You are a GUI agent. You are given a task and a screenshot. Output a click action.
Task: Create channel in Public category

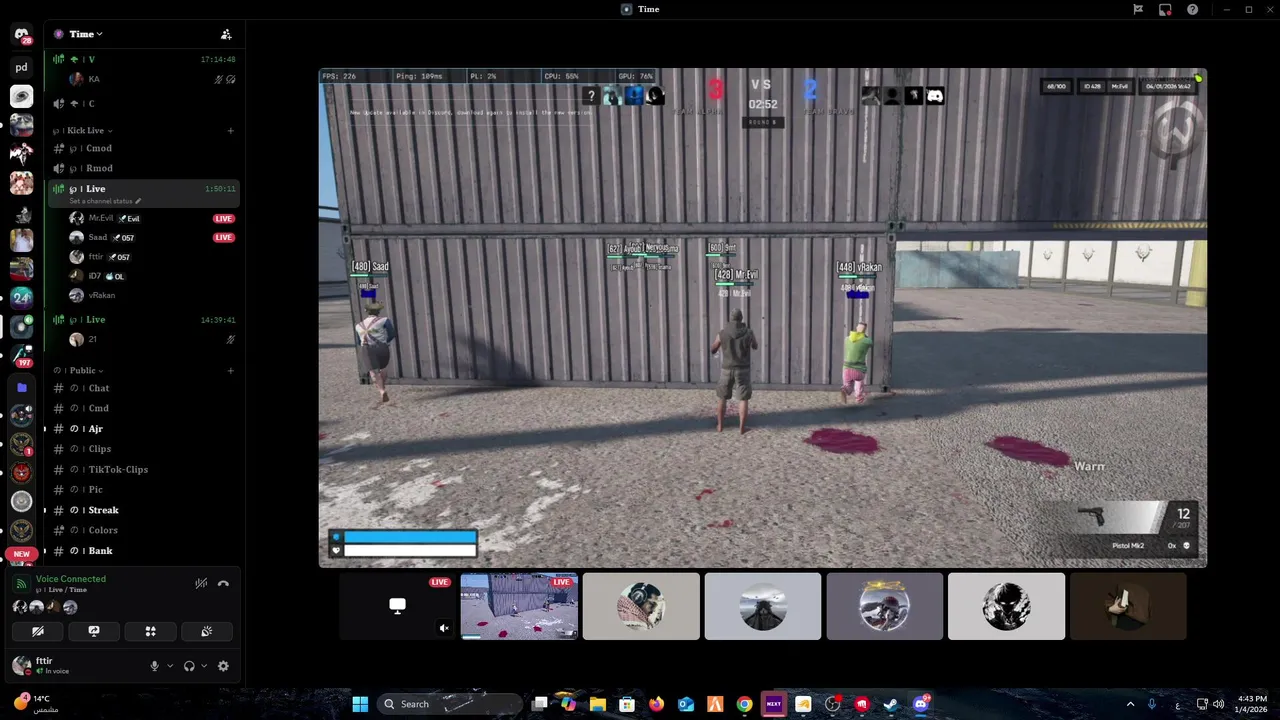(231, 371)
